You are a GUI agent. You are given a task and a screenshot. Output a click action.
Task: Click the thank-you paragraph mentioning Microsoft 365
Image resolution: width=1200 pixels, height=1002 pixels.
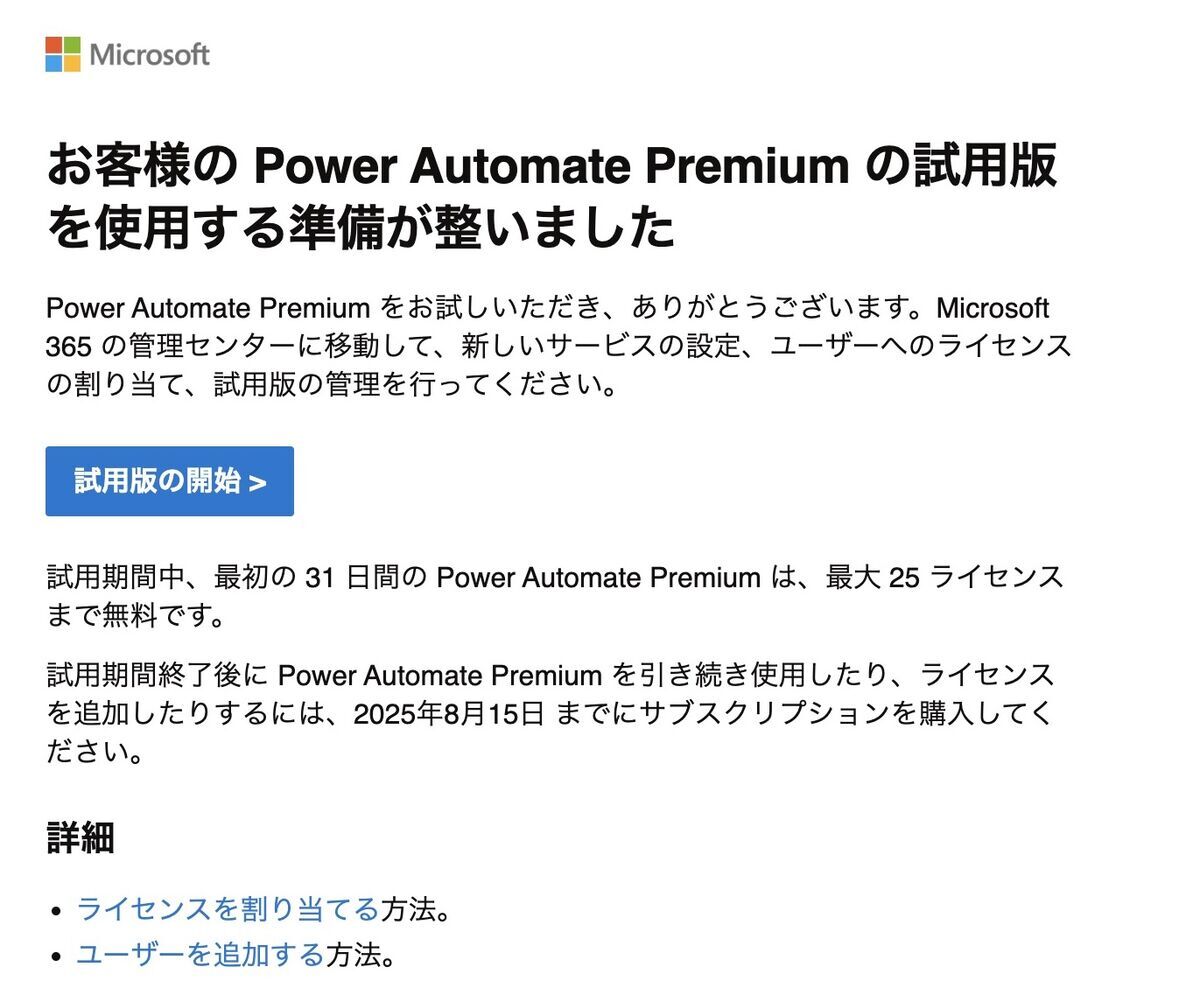point(550,345)
